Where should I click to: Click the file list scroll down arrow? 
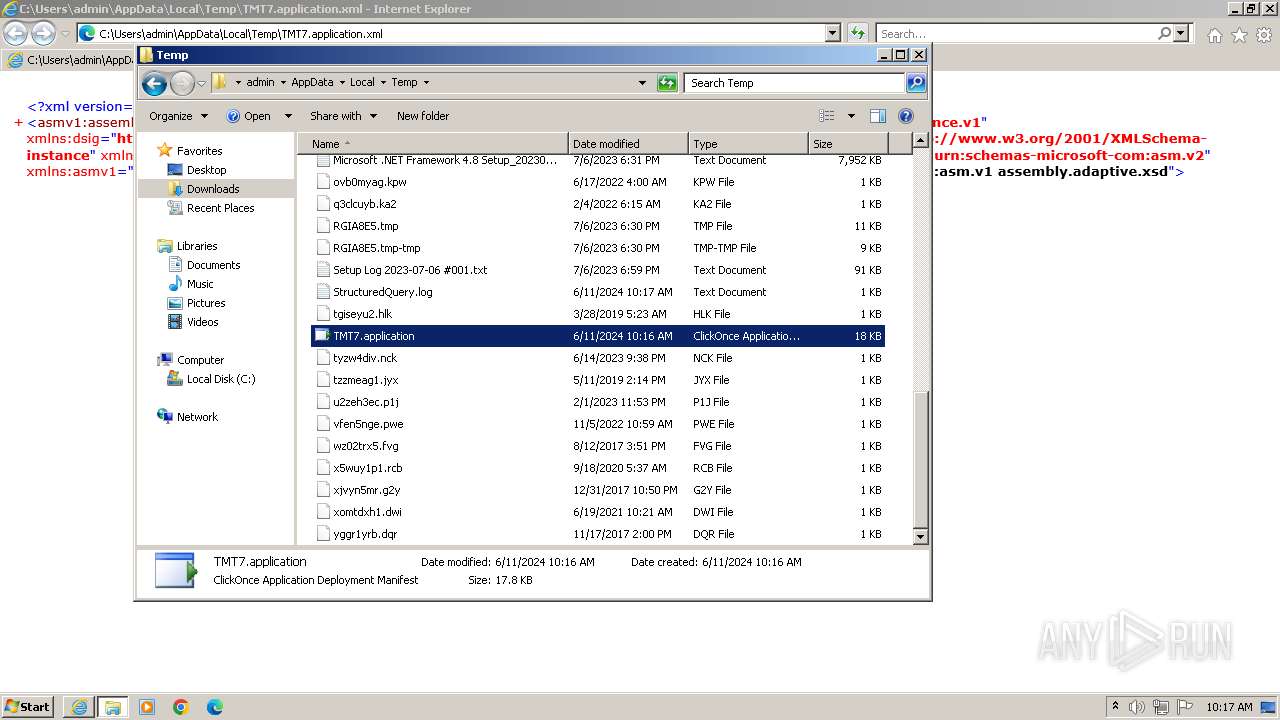921,537
